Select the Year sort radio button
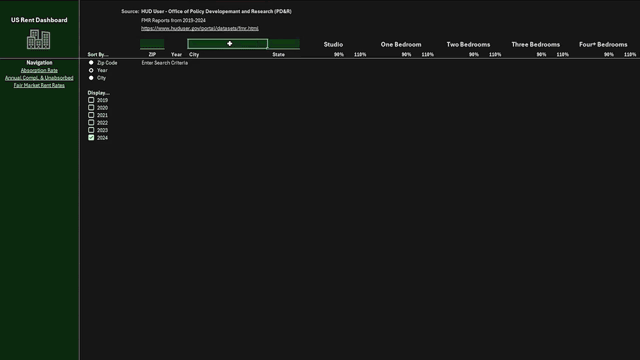 click(x=91, y=70)
